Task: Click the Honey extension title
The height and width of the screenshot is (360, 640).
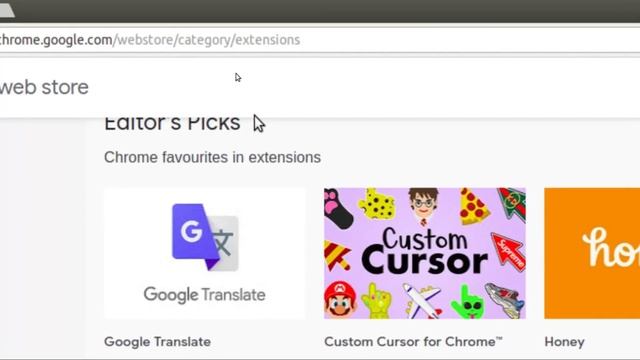Action: coord(564,342)
